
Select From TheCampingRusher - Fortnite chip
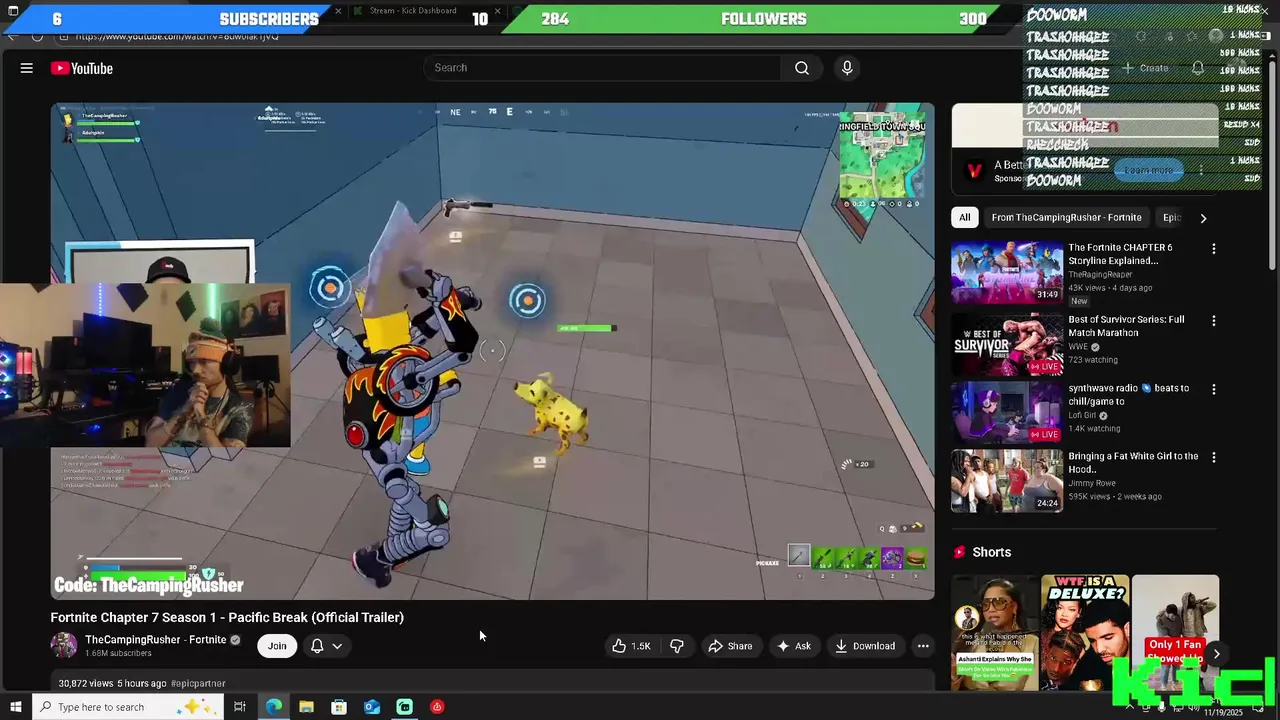pyautogui.click(x=1066, y=218)
